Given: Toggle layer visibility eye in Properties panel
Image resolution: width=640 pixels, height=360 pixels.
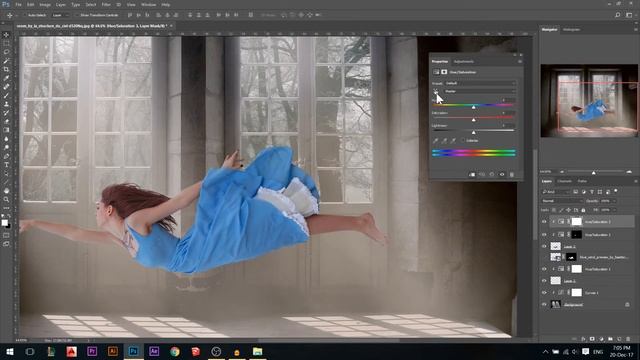Looking at the screenshot, I should click(x=502, y=175).
